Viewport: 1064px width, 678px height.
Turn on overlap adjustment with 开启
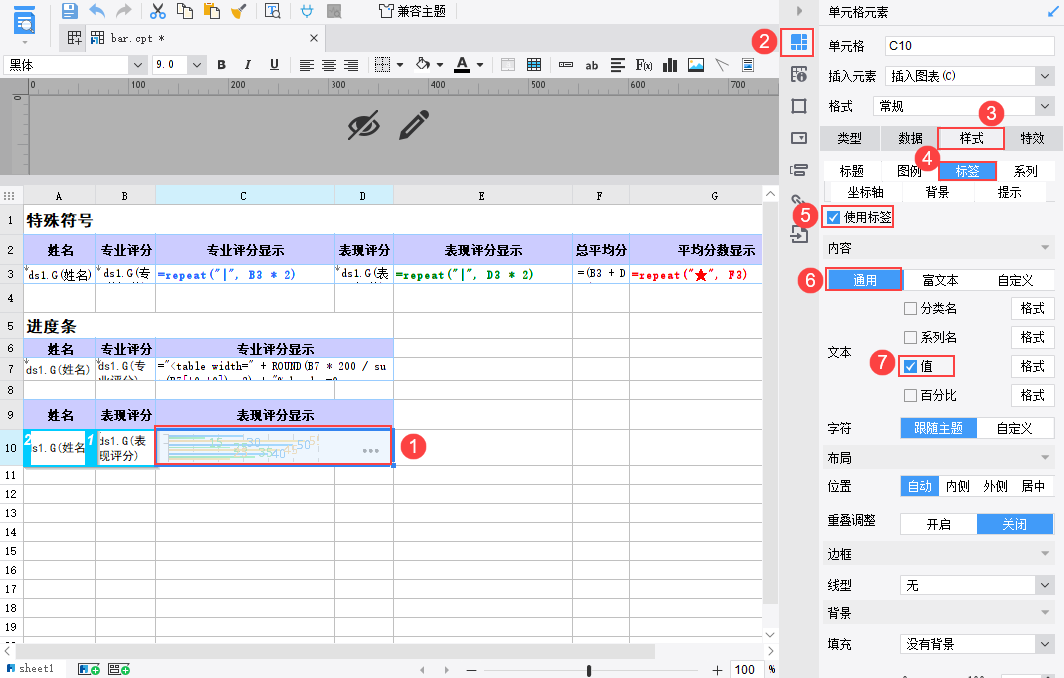[x=938, y=524]
